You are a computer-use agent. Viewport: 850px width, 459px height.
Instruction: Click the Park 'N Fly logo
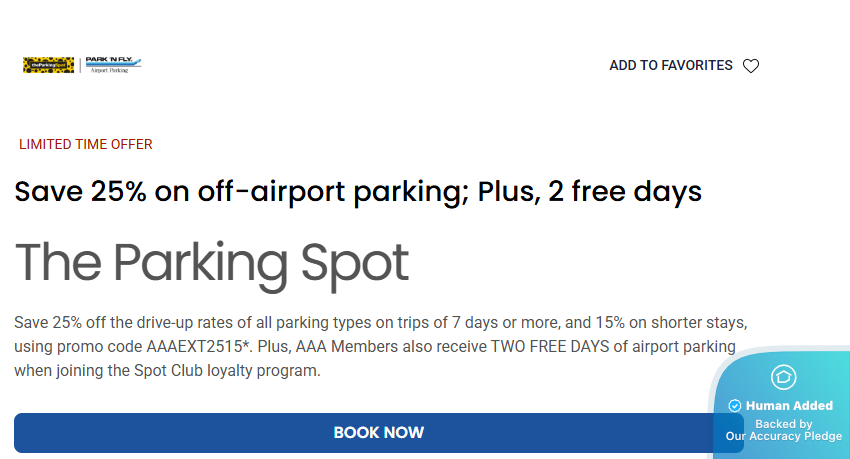(x=113, y=61)
